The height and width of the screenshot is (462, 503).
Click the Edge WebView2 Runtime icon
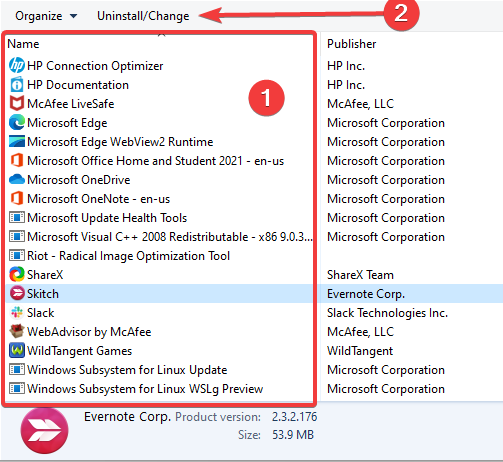17,142
